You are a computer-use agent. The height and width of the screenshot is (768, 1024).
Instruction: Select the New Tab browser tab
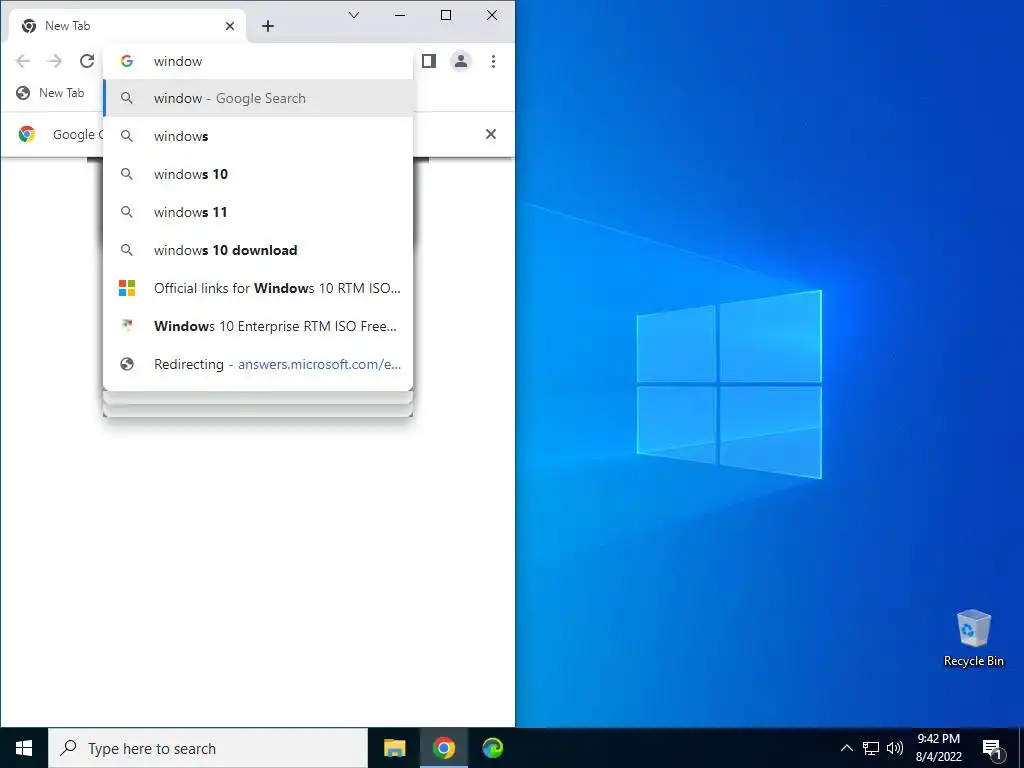[x=127, y=26]
